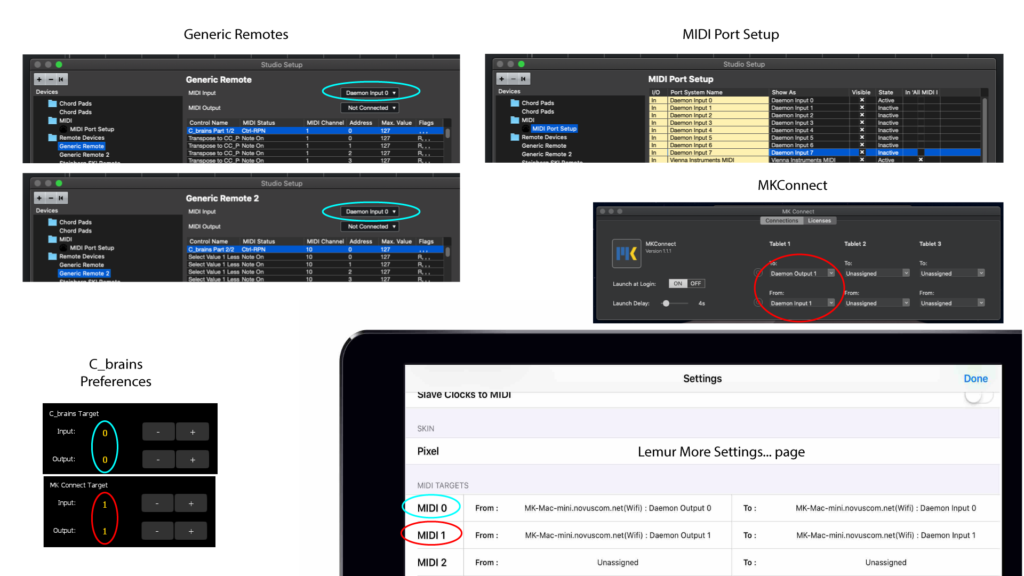
Task: Increase MK Connect Target Input with plus button
Action: click(x=191, y=504)
